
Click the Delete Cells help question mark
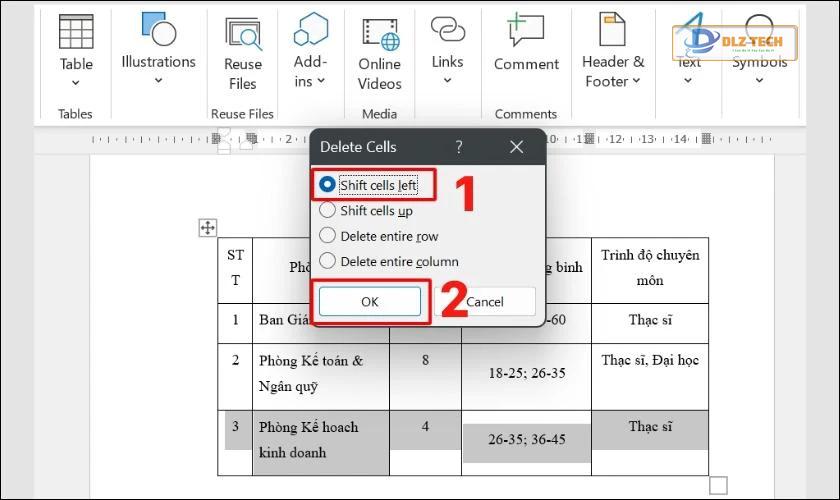[459, 147]
